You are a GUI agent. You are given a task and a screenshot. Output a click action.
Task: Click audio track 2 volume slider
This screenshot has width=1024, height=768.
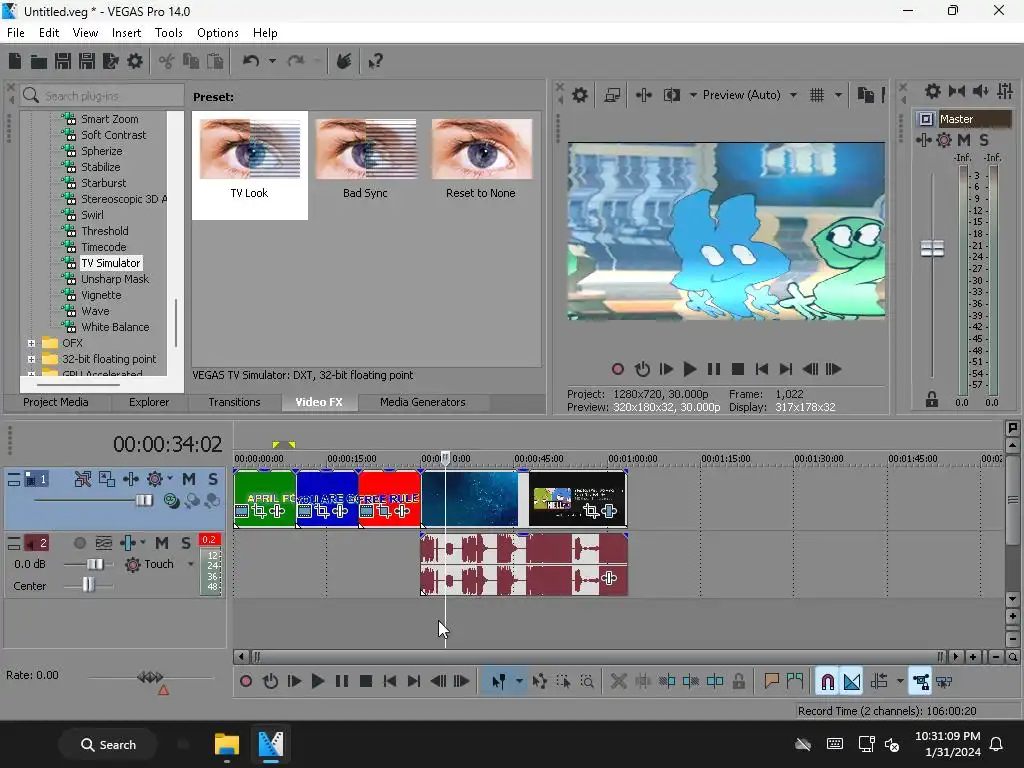[x=95, y=564]
